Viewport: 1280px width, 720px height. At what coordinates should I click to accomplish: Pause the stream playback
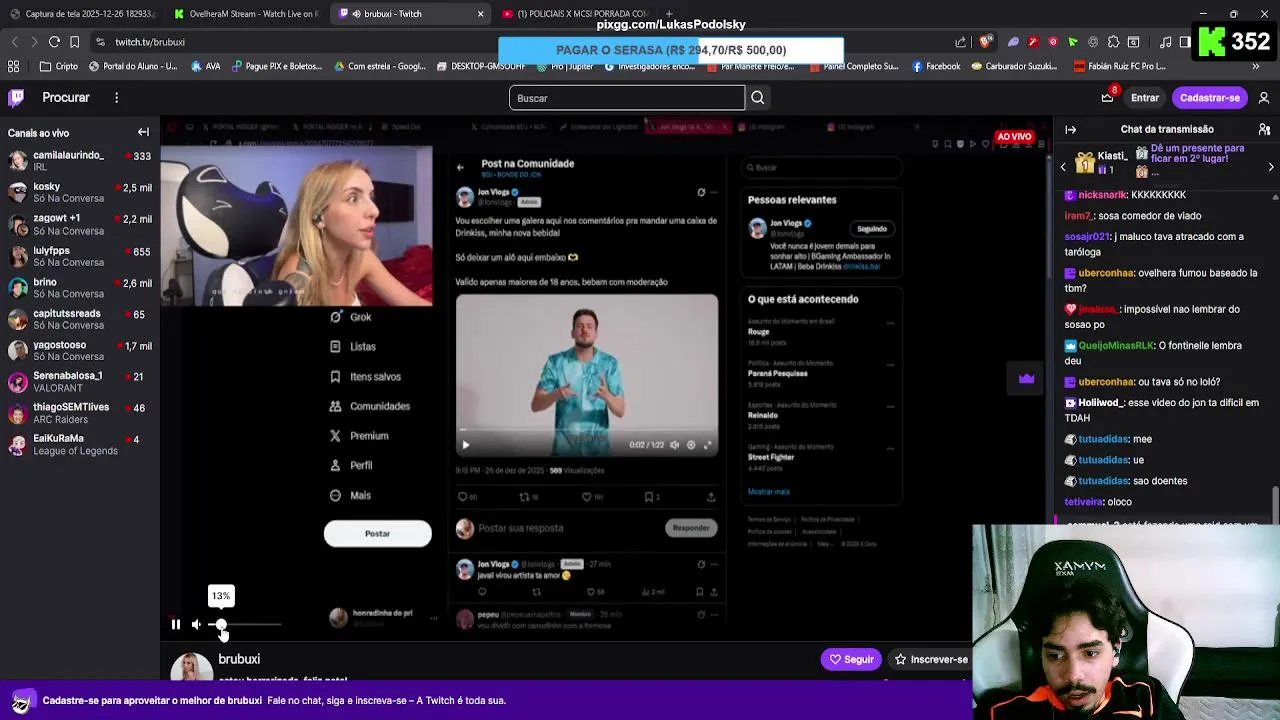pos(175,624)
